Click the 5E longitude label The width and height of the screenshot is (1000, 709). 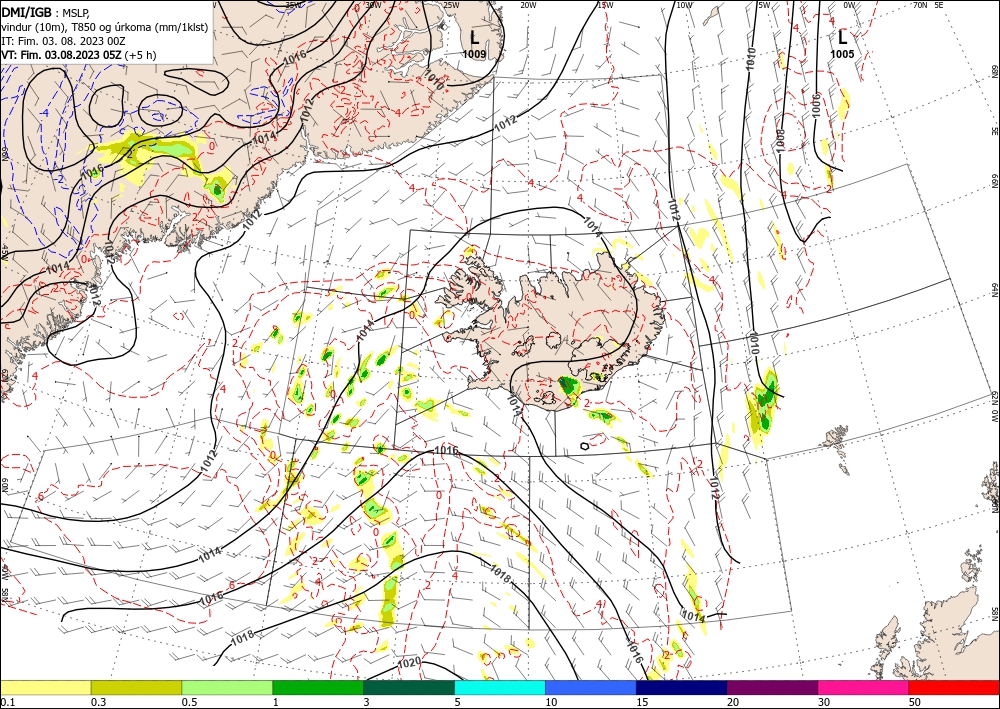pyautogui.click(x=939, y=5)
